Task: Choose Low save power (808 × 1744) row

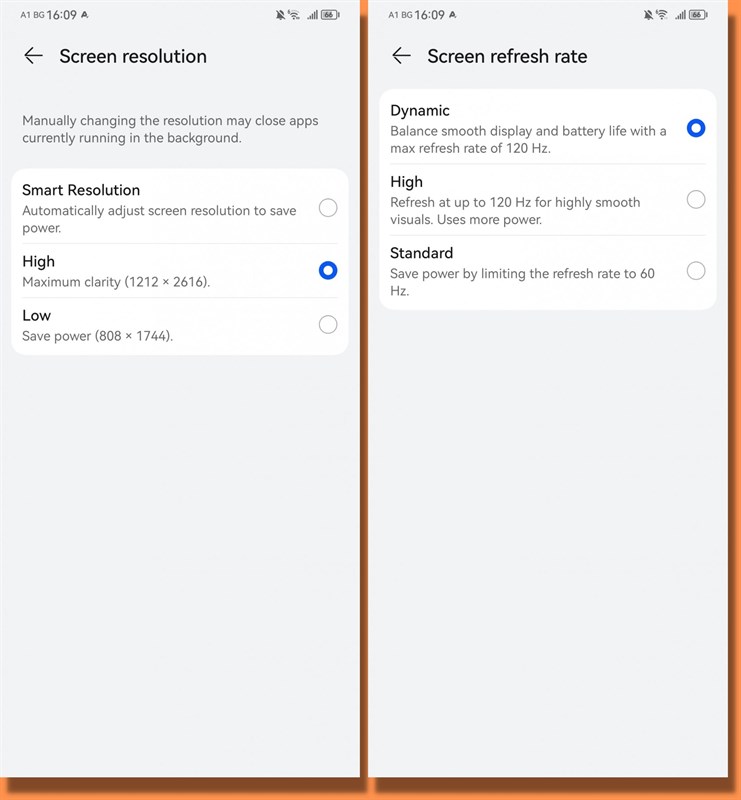Action: pyautogui.click(x=180, y=325)
